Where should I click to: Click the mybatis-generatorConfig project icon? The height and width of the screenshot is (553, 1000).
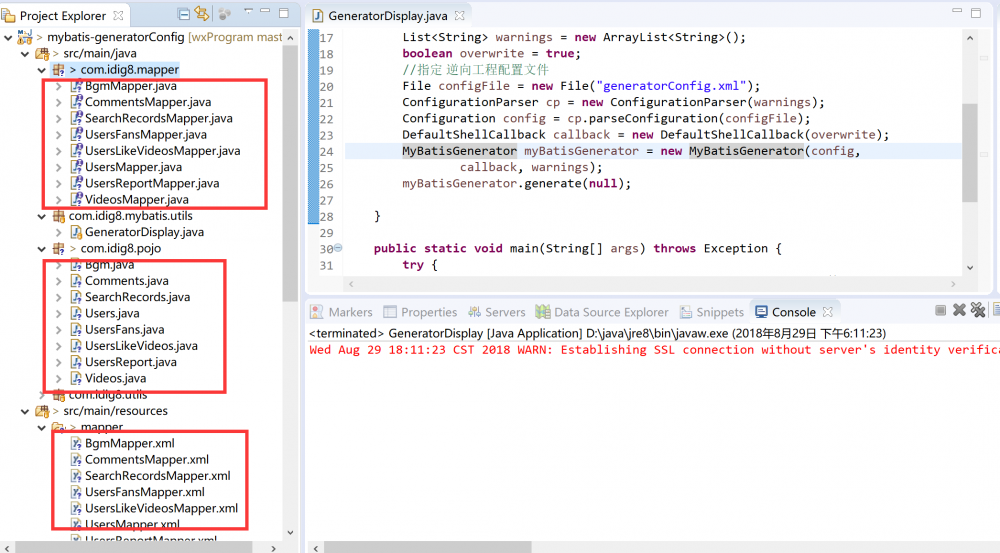[25, 37]
